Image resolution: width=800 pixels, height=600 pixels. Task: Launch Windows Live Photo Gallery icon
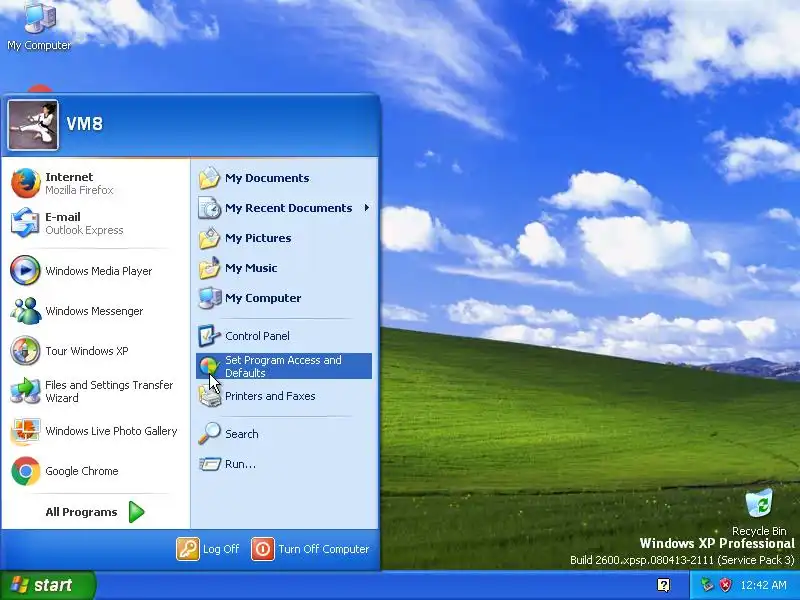point(25,431)
